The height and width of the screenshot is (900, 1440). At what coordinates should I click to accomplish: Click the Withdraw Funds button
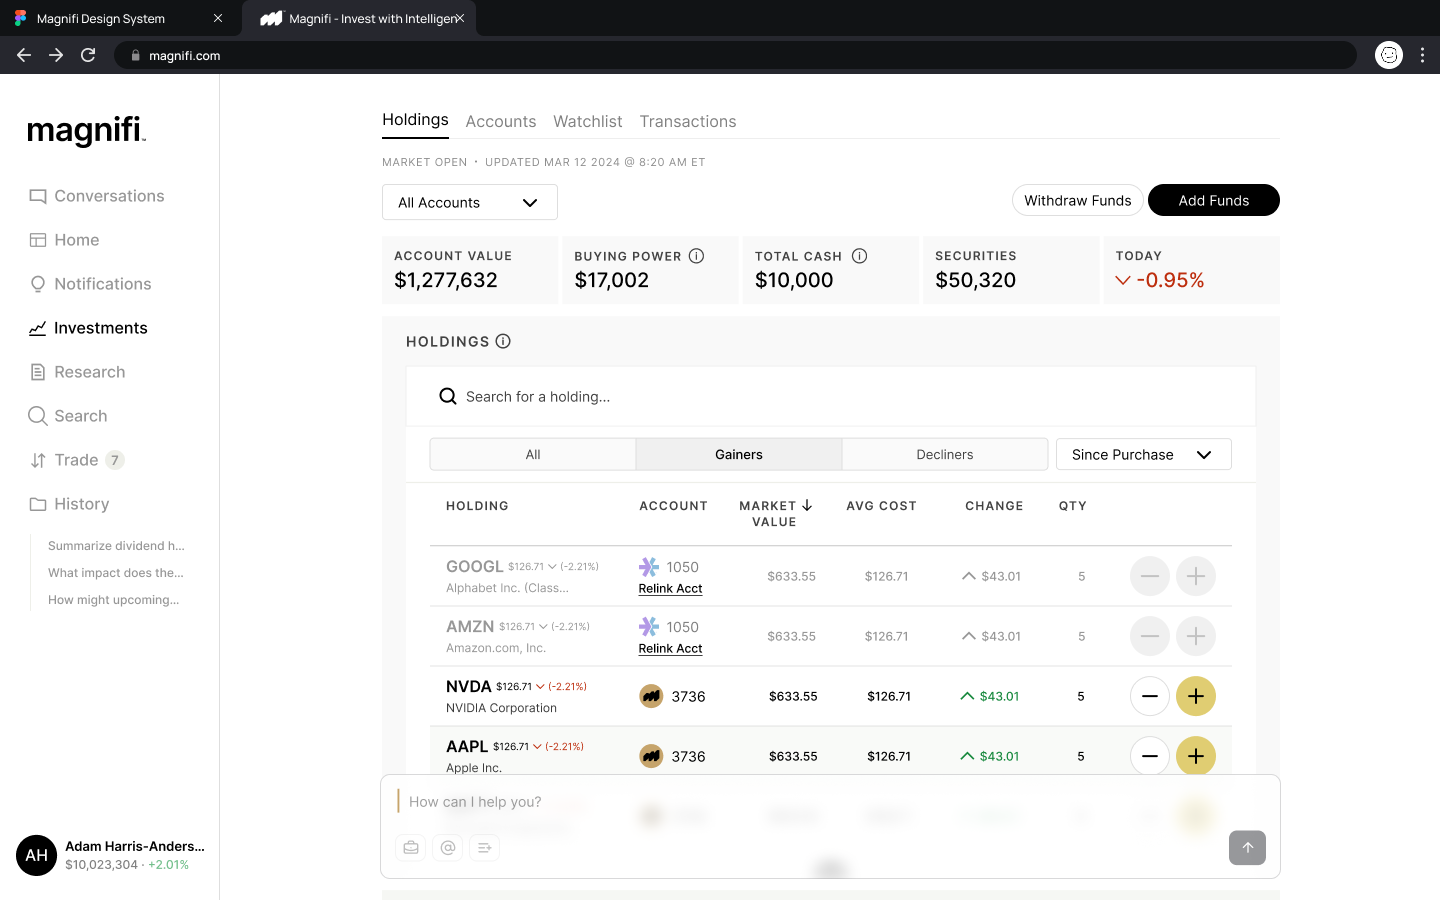coord(1078,200)
